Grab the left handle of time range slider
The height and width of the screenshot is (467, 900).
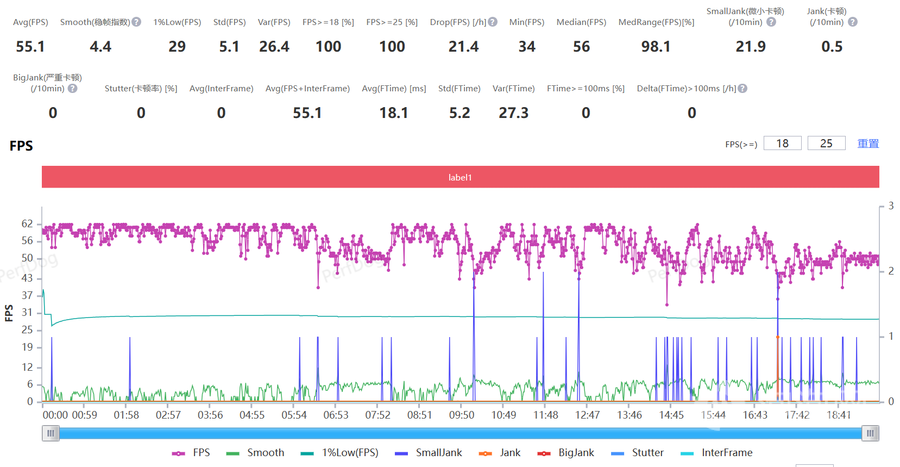(51, 433)
